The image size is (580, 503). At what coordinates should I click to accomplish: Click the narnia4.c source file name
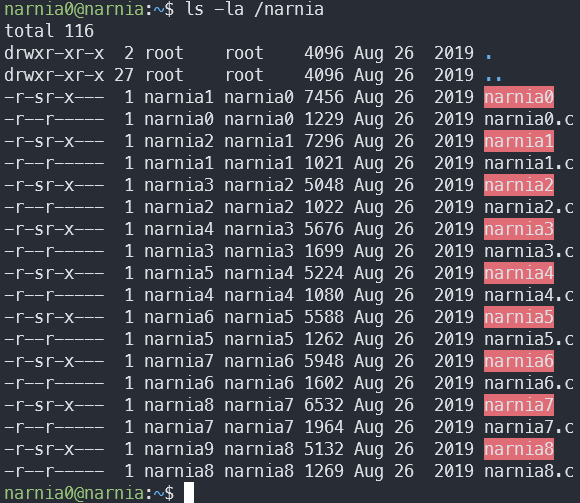point(529,295)
